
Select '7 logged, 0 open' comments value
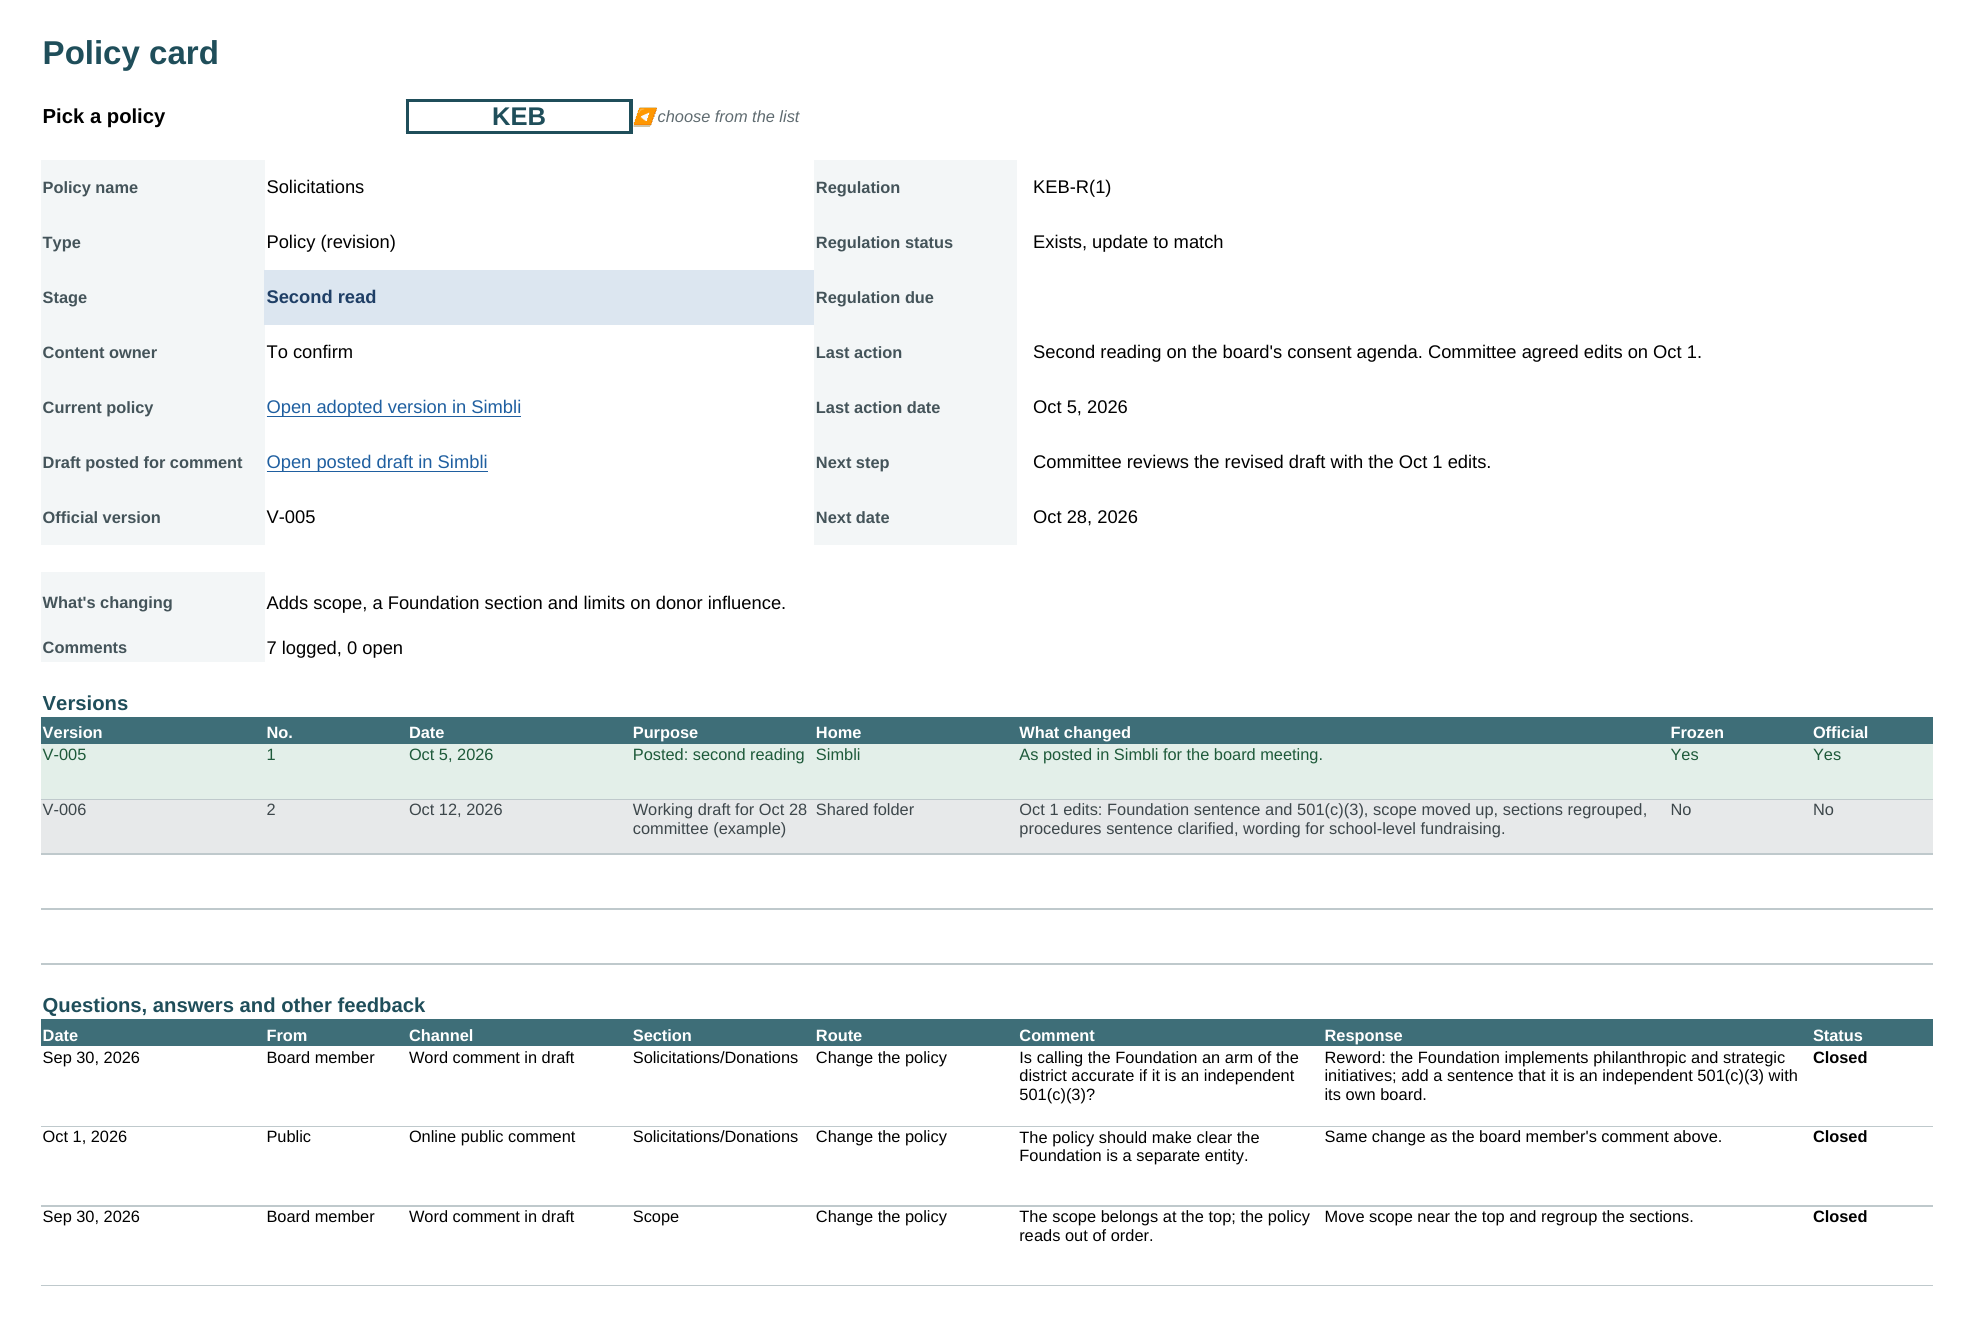(x=334, y=648)
